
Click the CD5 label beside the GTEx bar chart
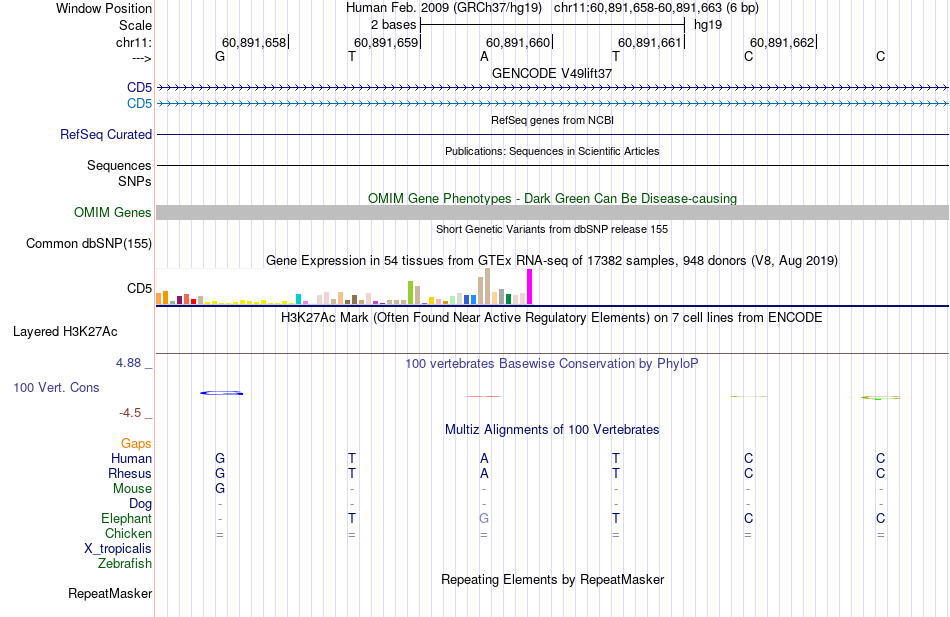point(139,288)
